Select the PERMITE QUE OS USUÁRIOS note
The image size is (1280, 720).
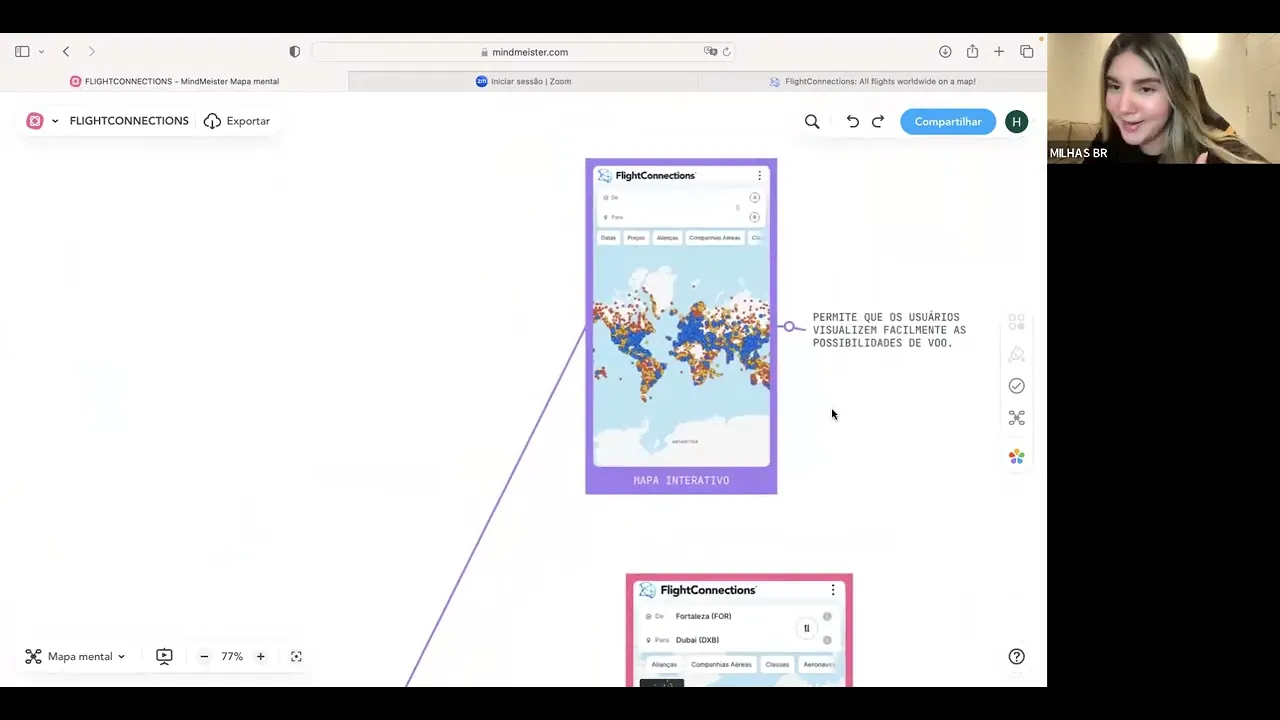[x=889, y=330]
